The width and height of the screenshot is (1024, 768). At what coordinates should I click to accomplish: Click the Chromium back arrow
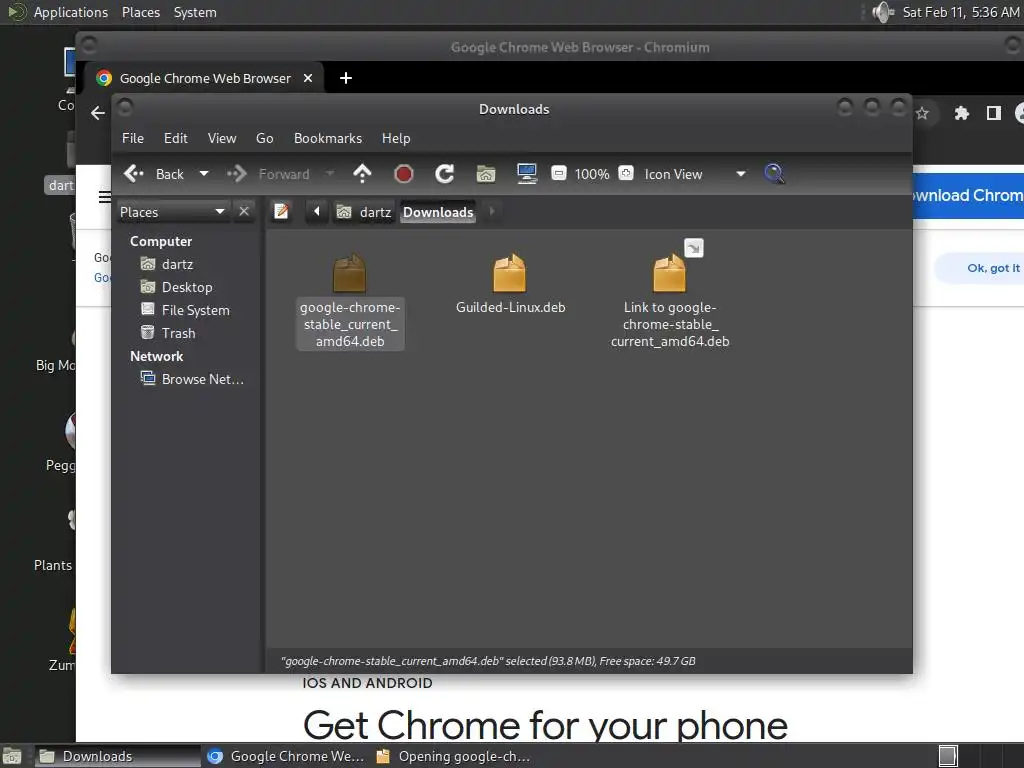pyautogui.click(x=98, y=113)
